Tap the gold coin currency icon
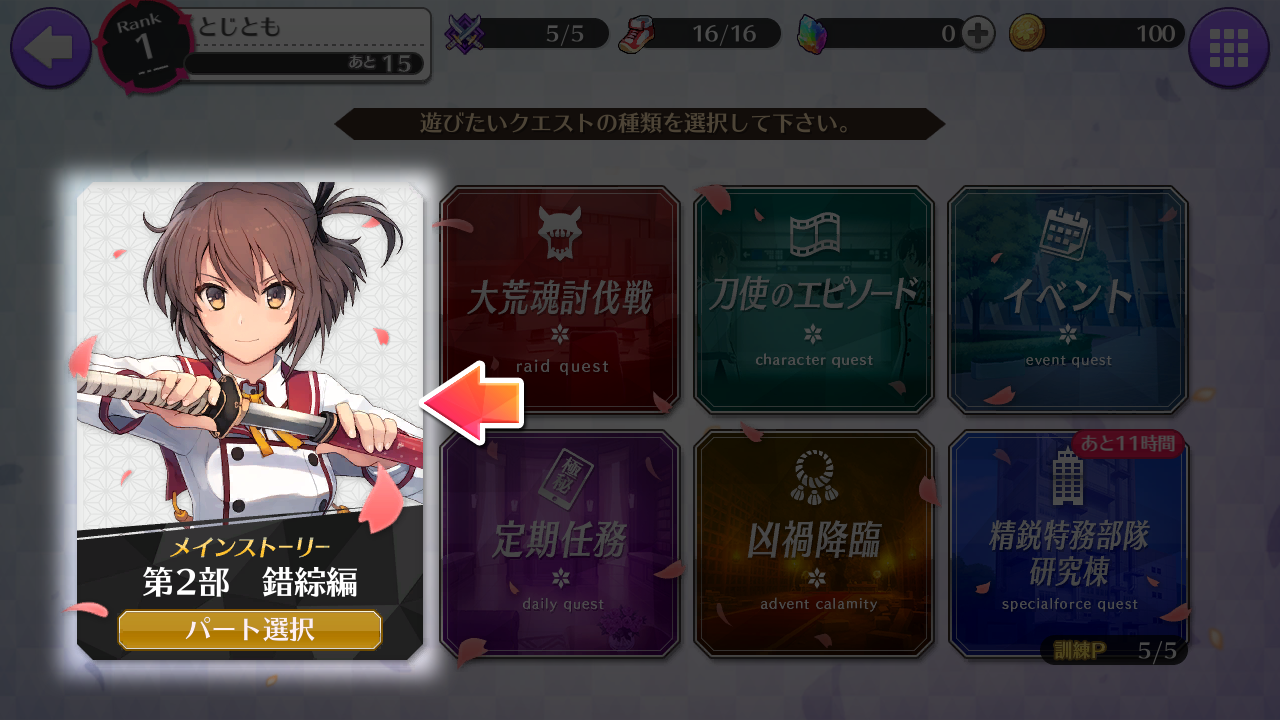 pos(1026,34)
